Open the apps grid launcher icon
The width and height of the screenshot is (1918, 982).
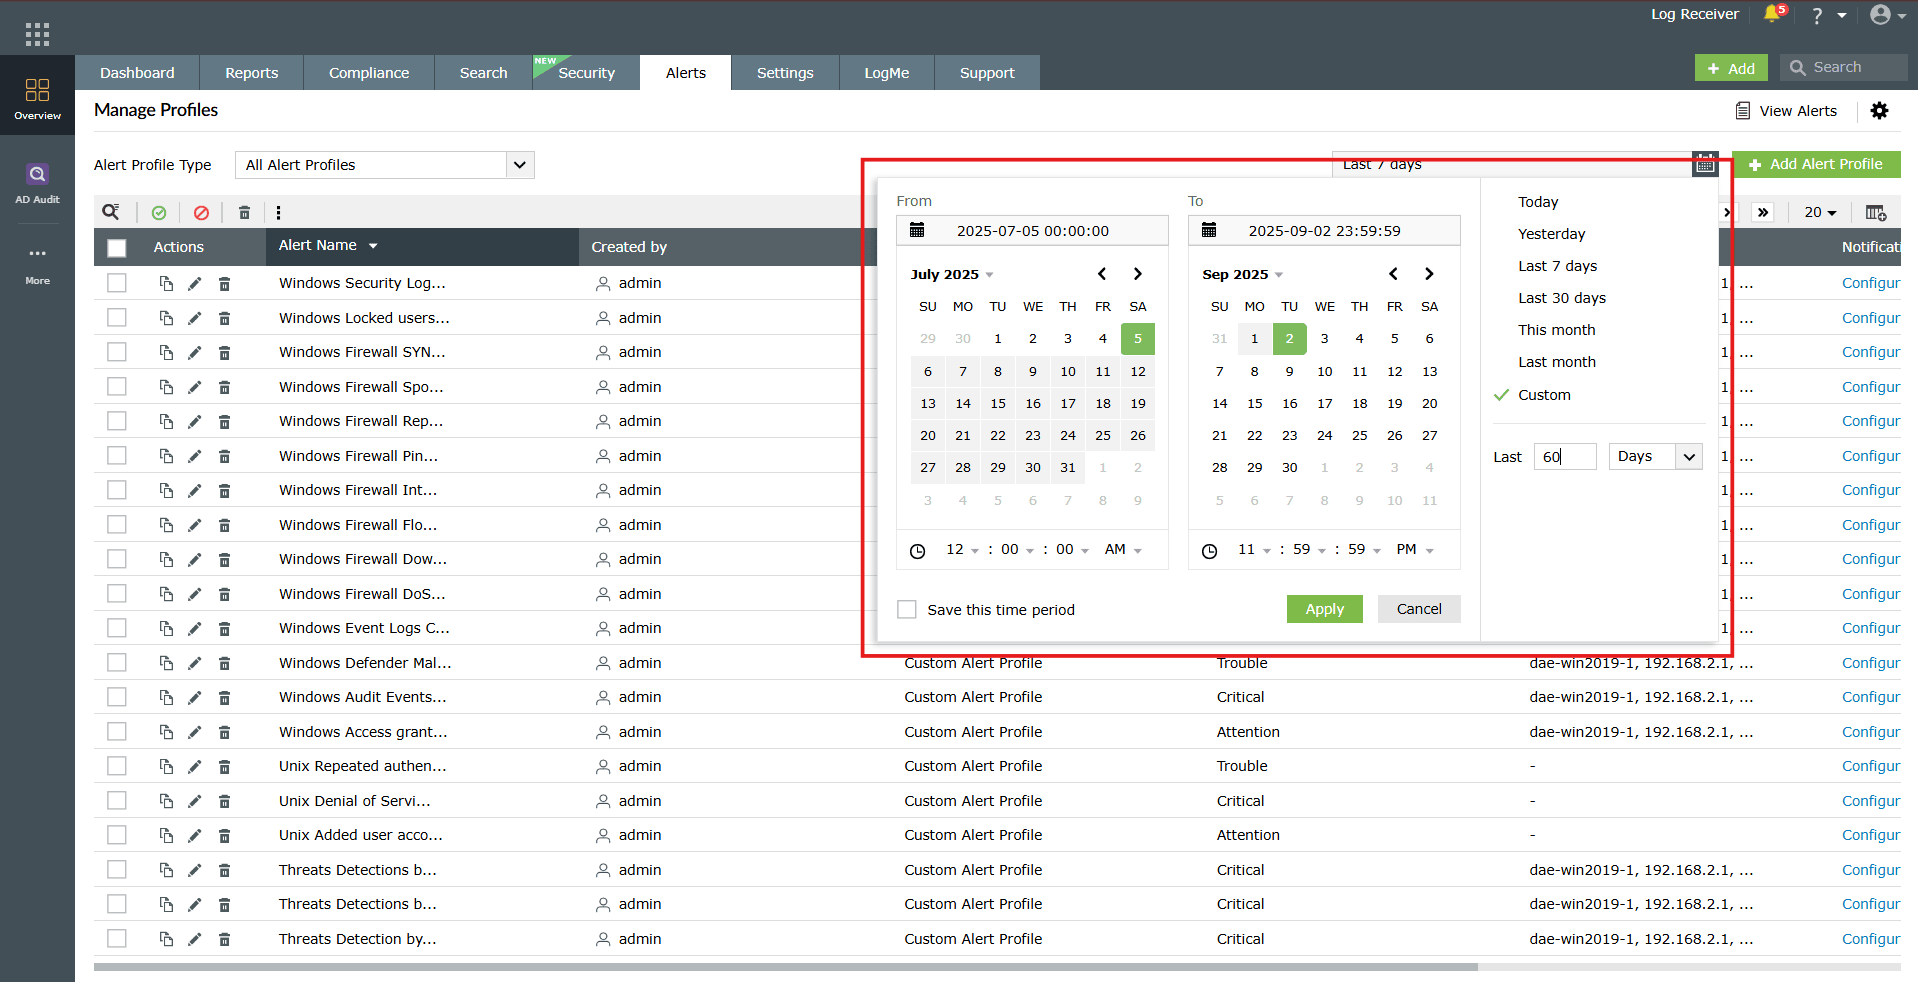(37, 35)
